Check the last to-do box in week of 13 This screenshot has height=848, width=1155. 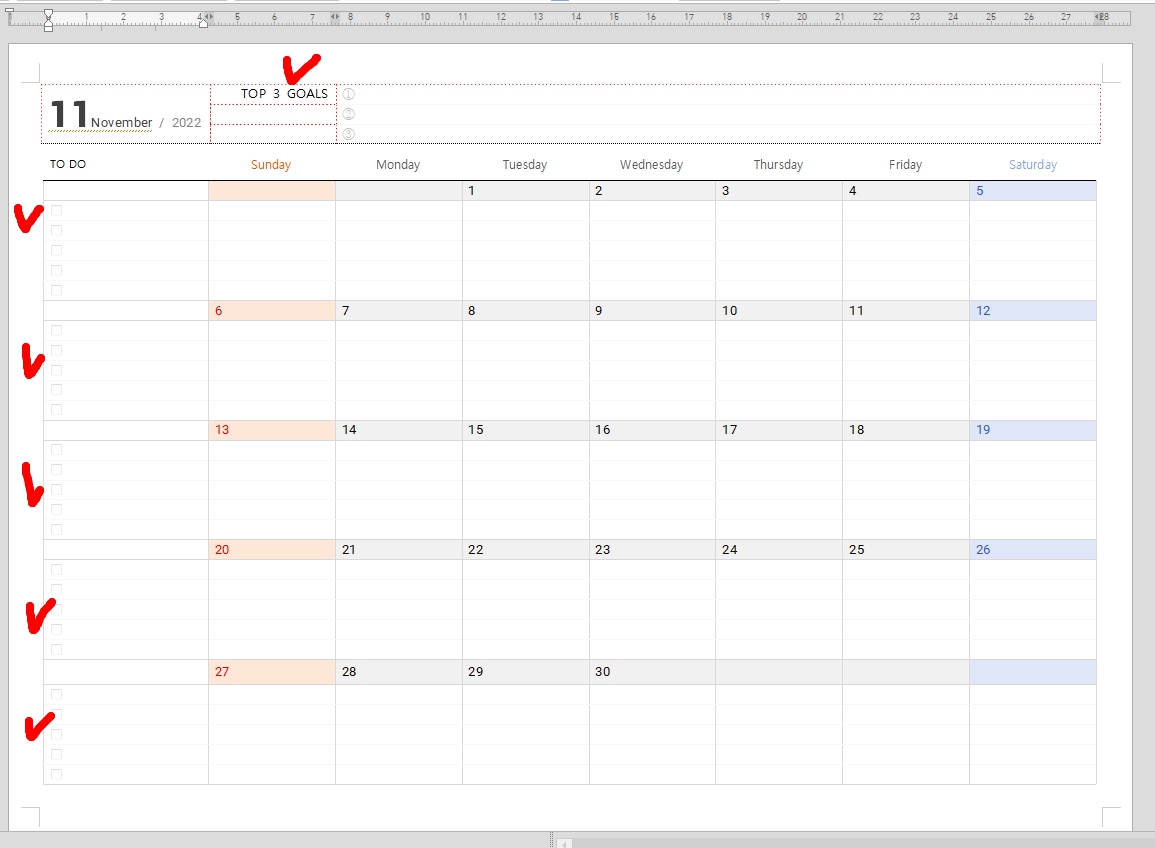(x=57, y=529)
